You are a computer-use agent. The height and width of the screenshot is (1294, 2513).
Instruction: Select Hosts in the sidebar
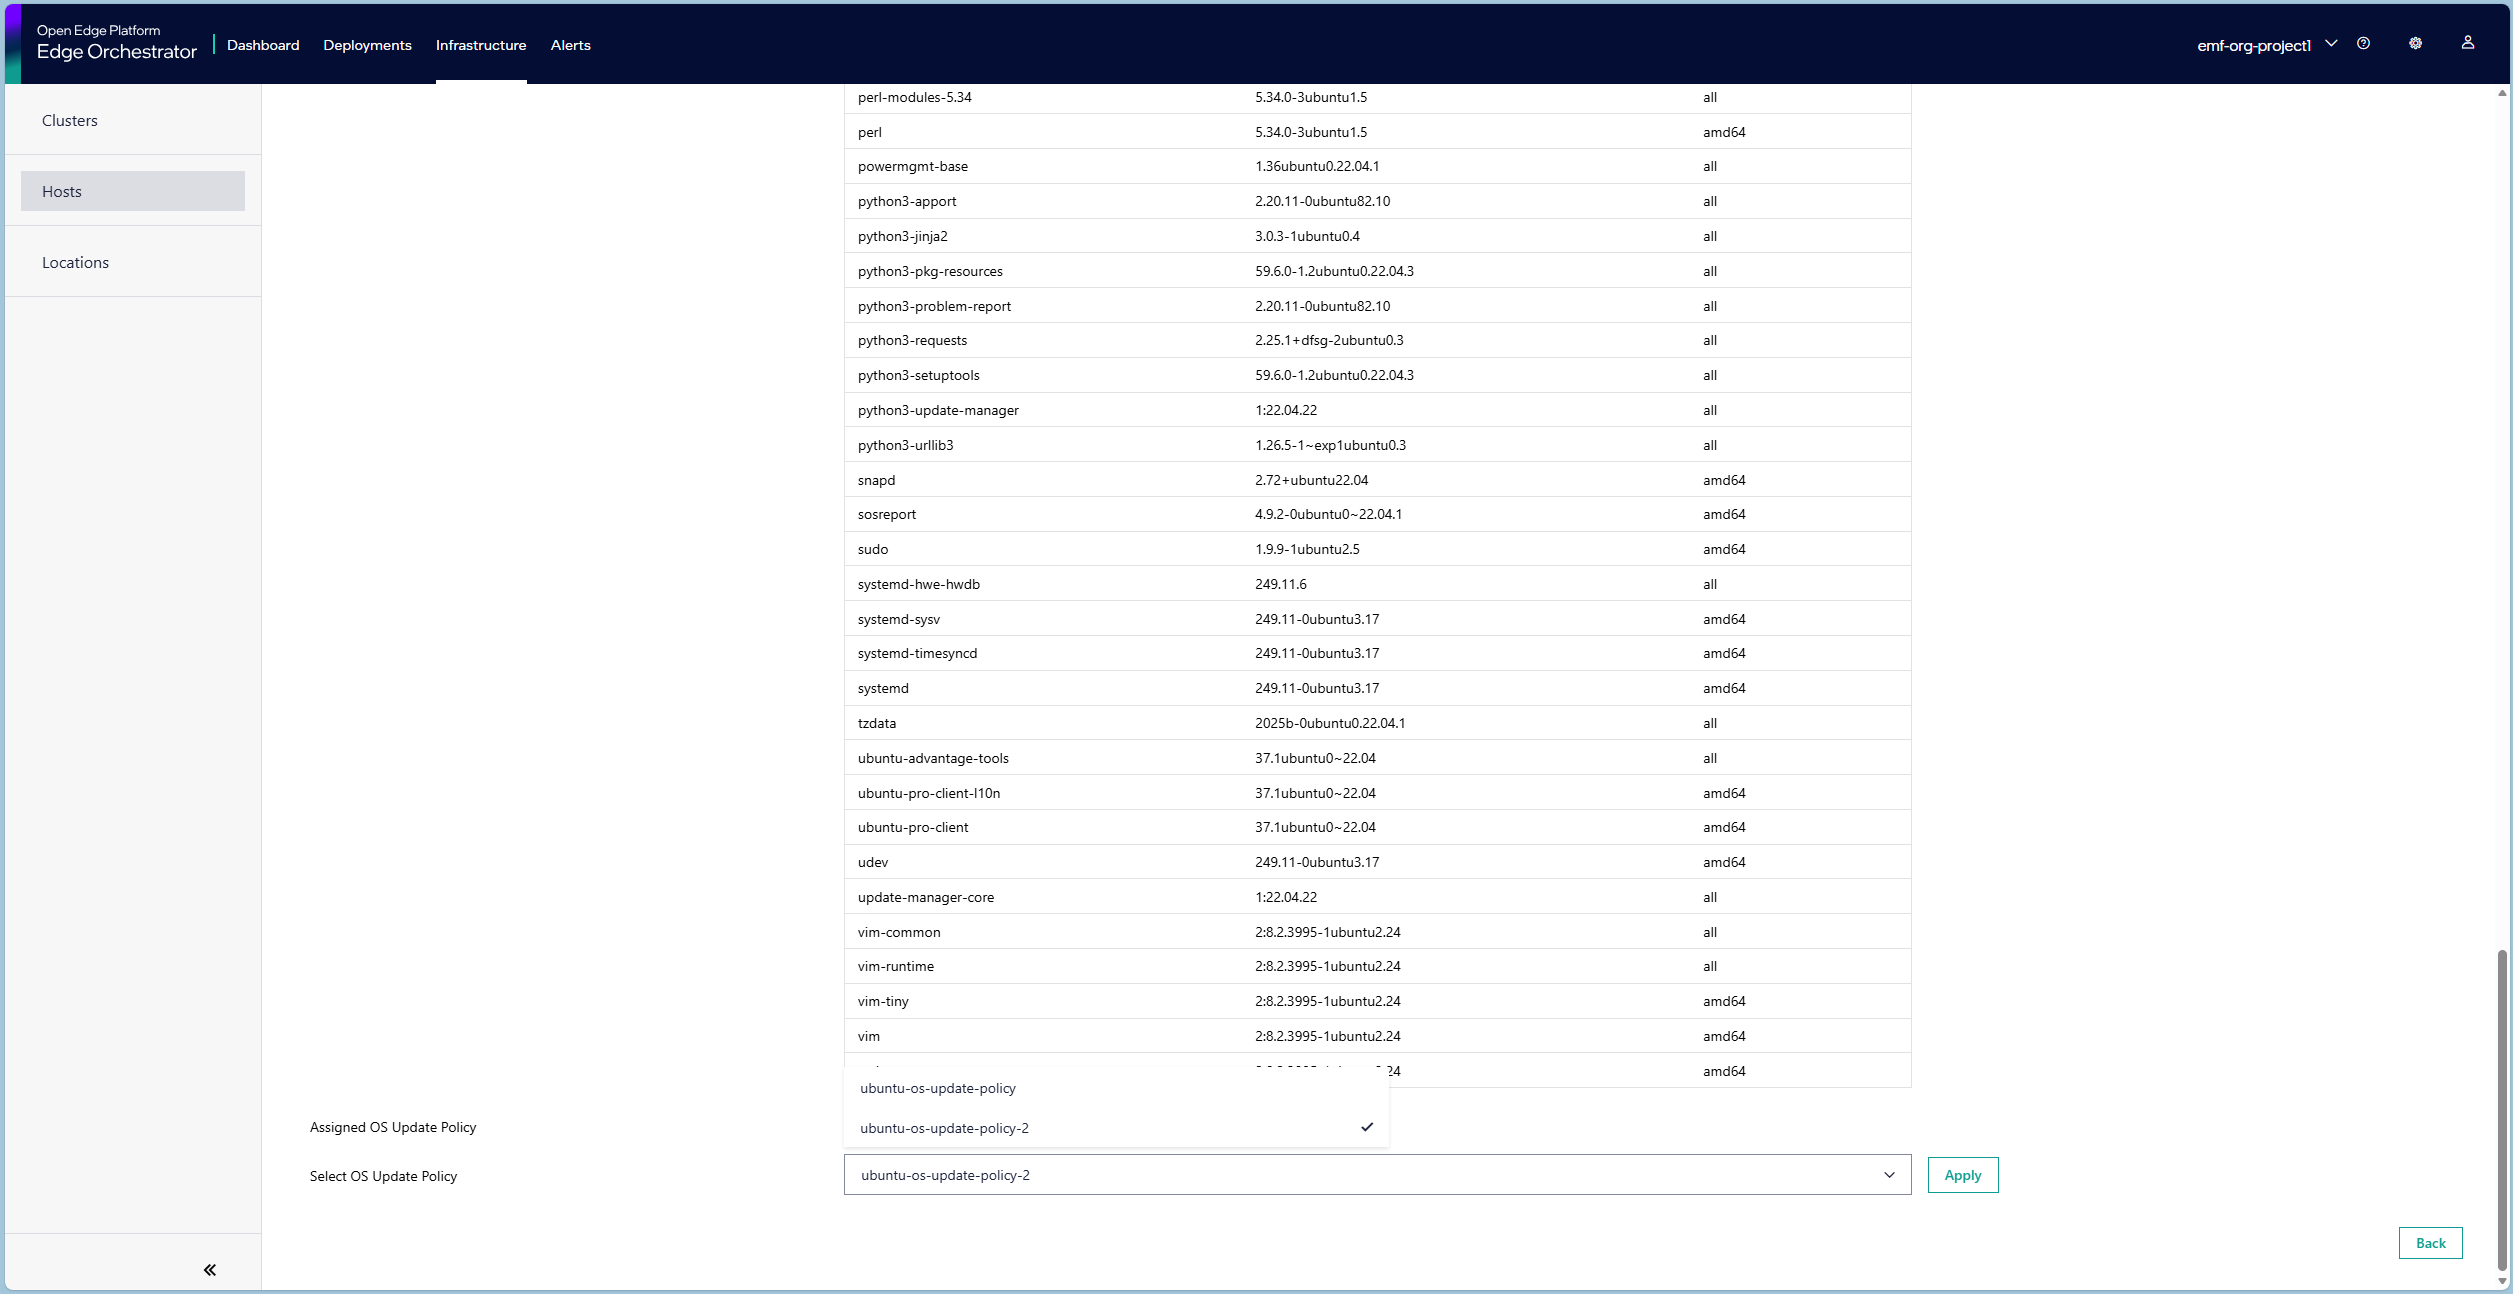[x=61, y=190]
